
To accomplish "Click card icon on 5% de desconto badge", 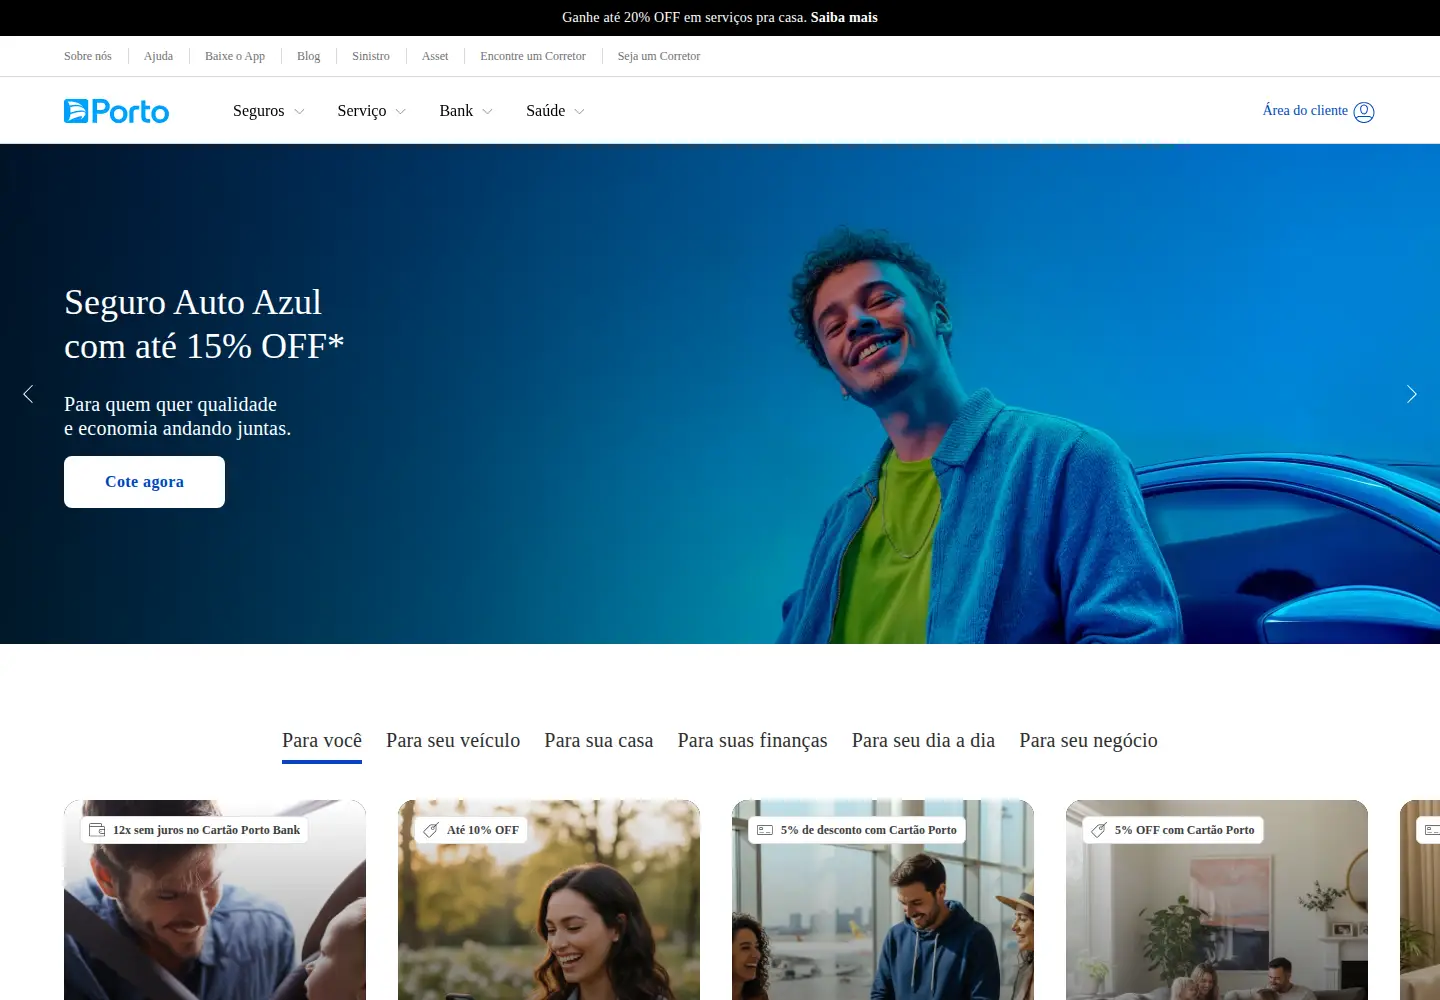I will pos(765,830).
